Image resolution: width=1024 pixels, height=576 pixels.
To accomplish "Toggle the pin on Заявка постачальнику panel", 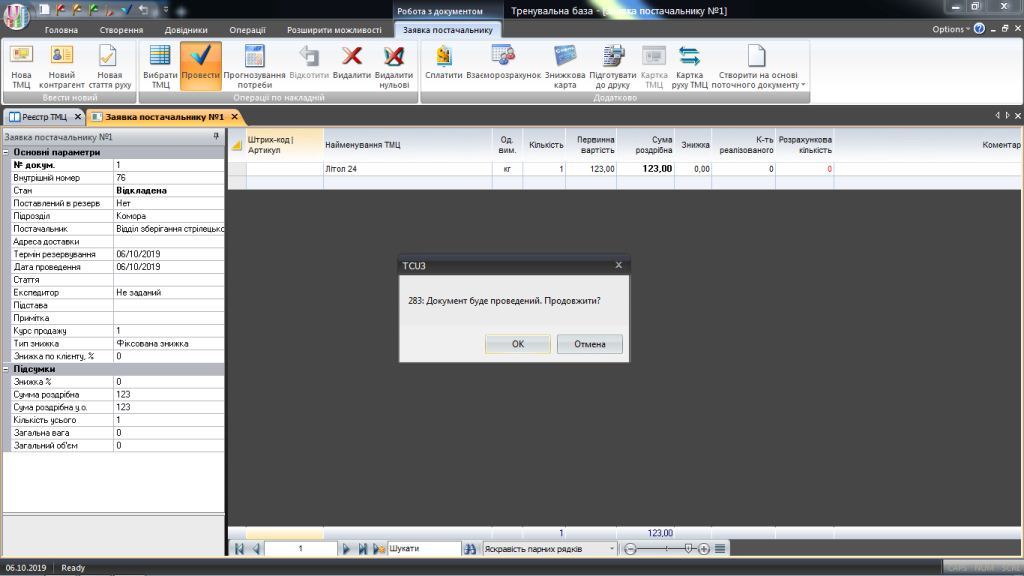I will tap(216, 136).
